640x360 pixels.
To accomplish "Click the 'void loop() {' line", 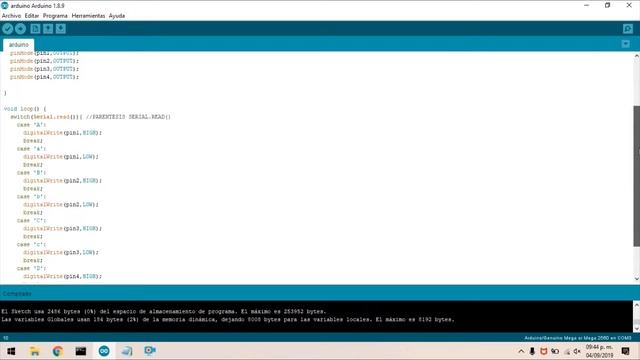I will [x=25, y=109].
